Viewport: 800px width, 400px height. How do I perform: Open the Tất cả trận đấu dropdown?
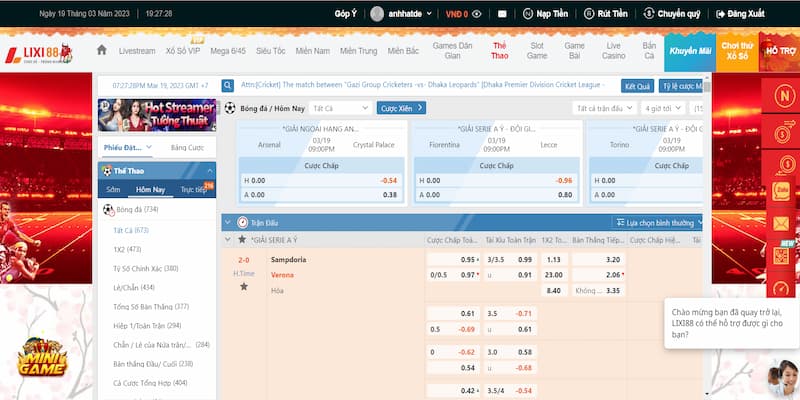(x=604, y=108)
